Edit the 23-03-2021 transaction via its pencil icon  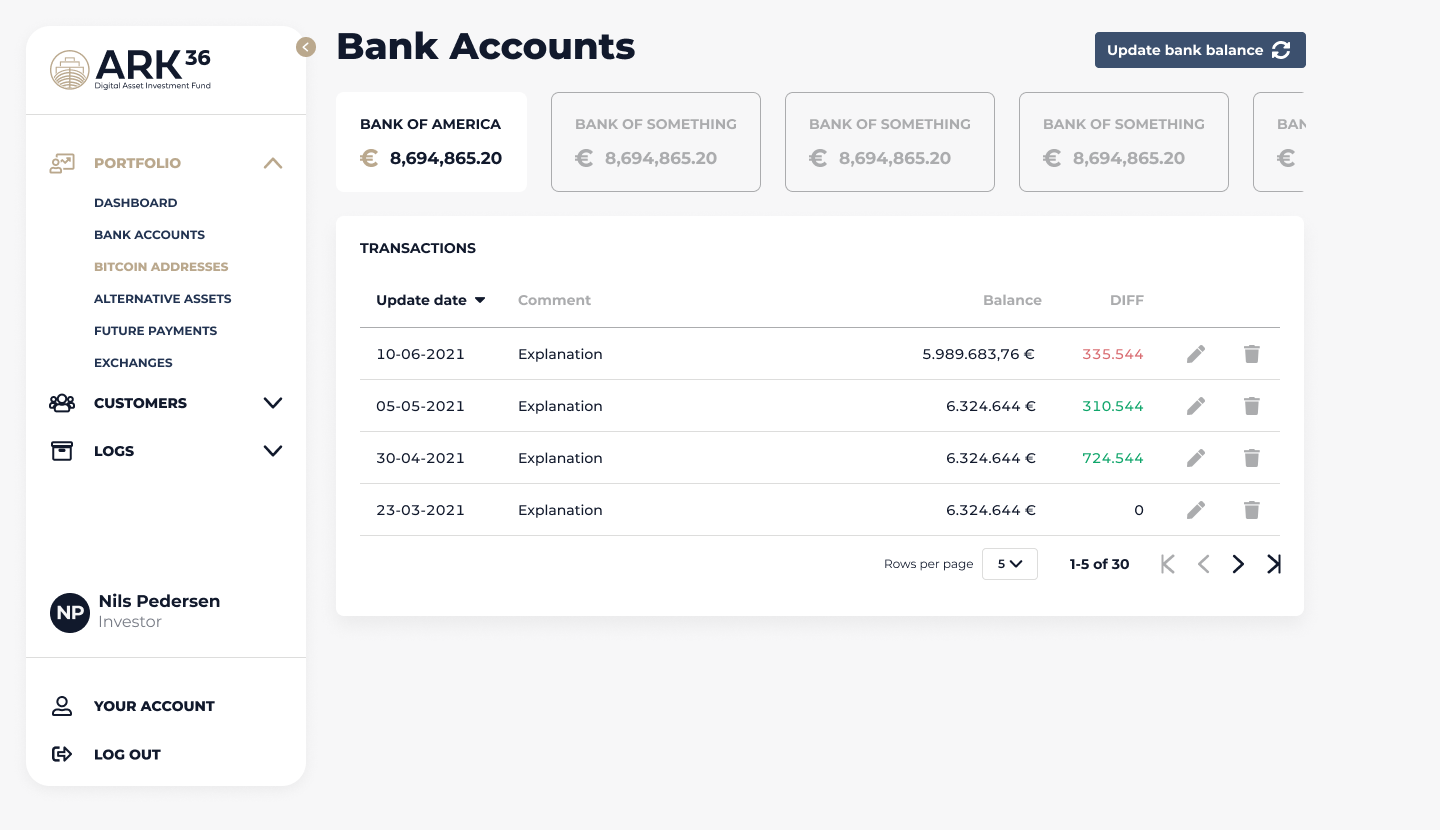(x=1196, y=510)
